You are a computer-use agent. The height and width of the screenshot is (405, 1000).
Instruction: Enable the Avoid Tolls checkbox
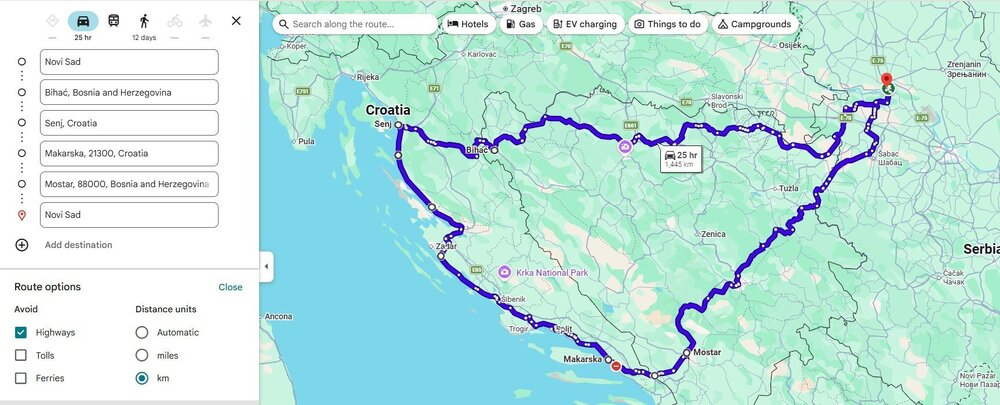tap(21, 355)
